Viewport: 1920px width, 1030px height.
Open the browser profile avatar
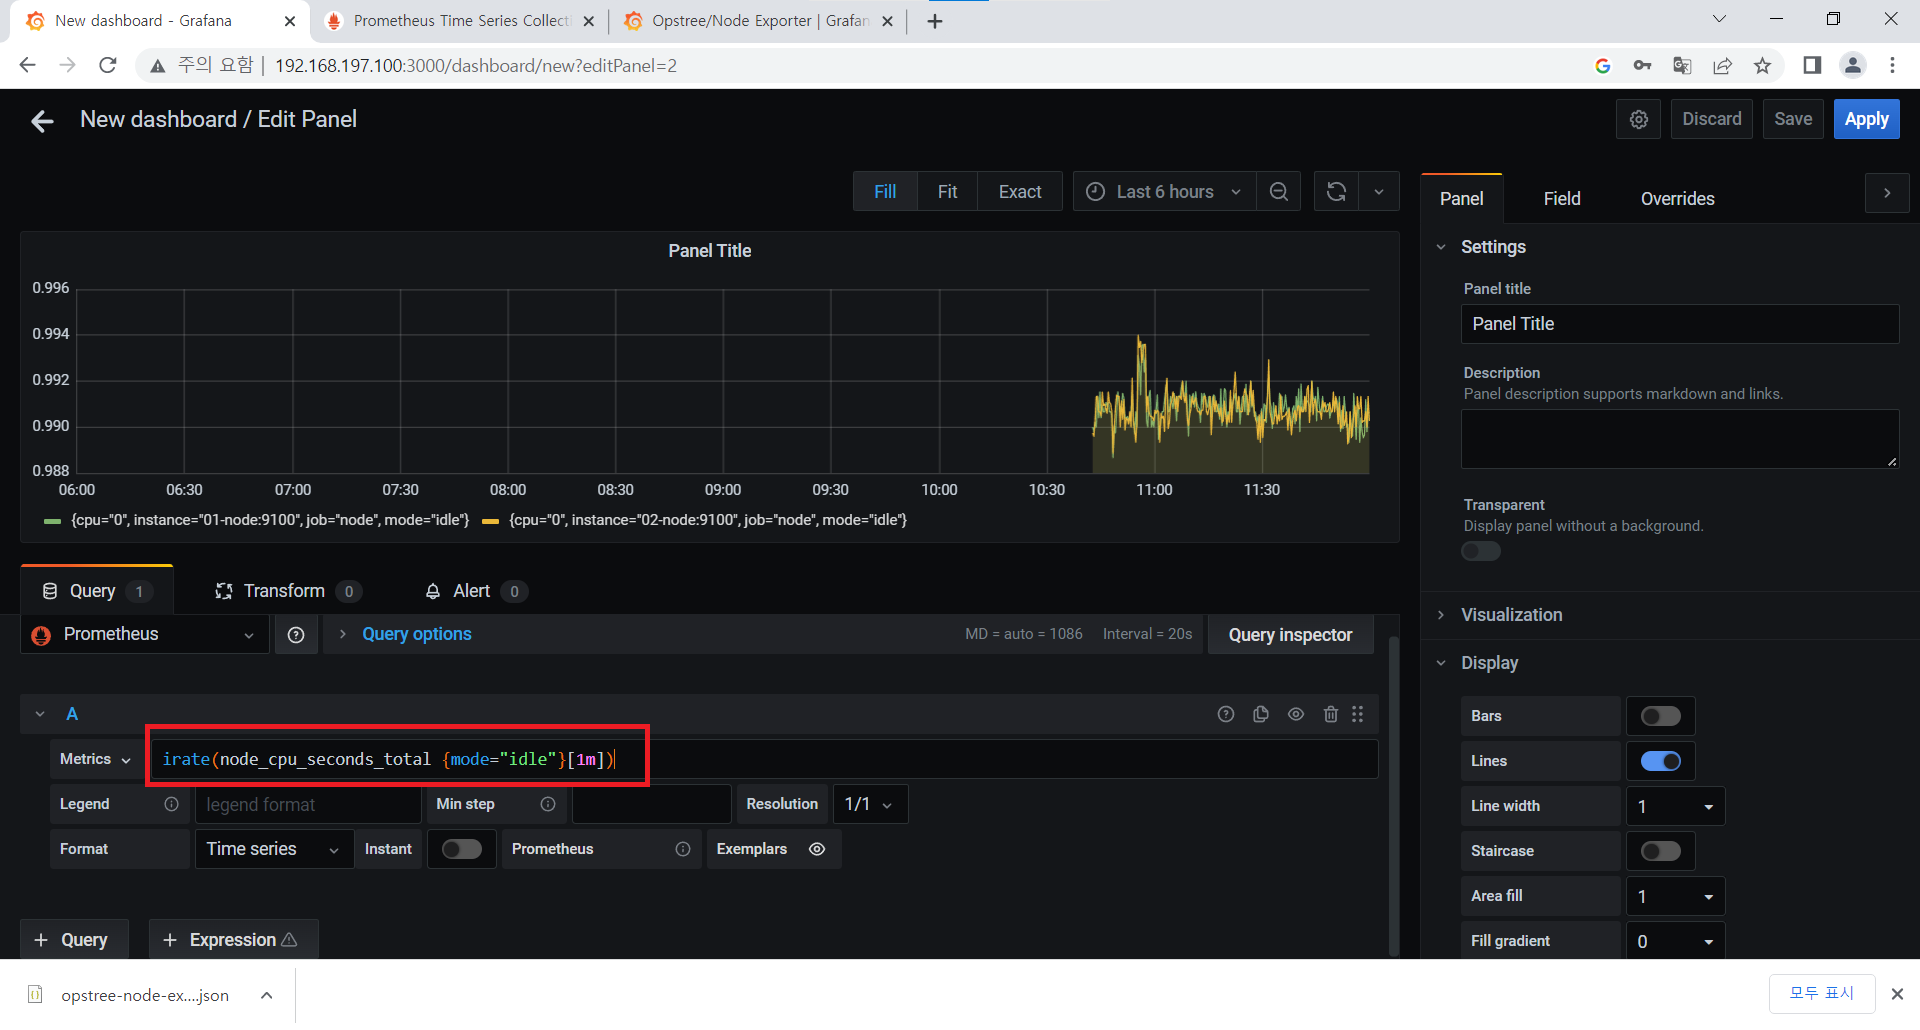coord(1853,65)
